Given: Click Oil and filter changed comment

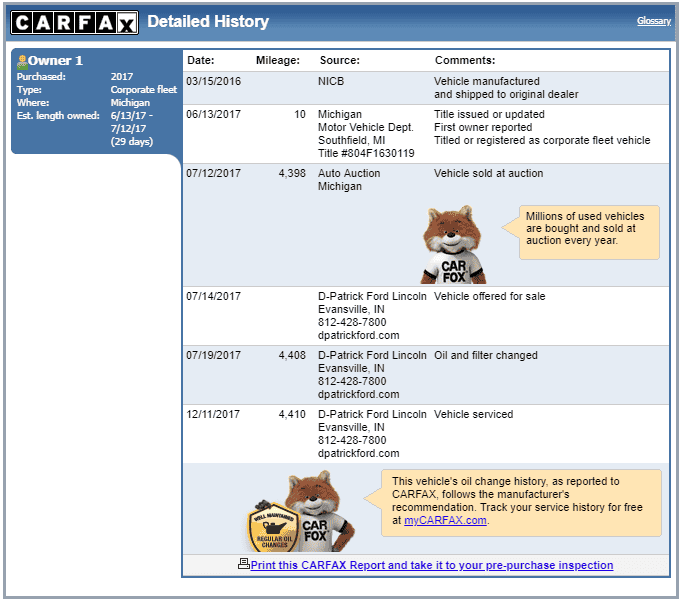Looking at the screenshot, I should point(486,355).
